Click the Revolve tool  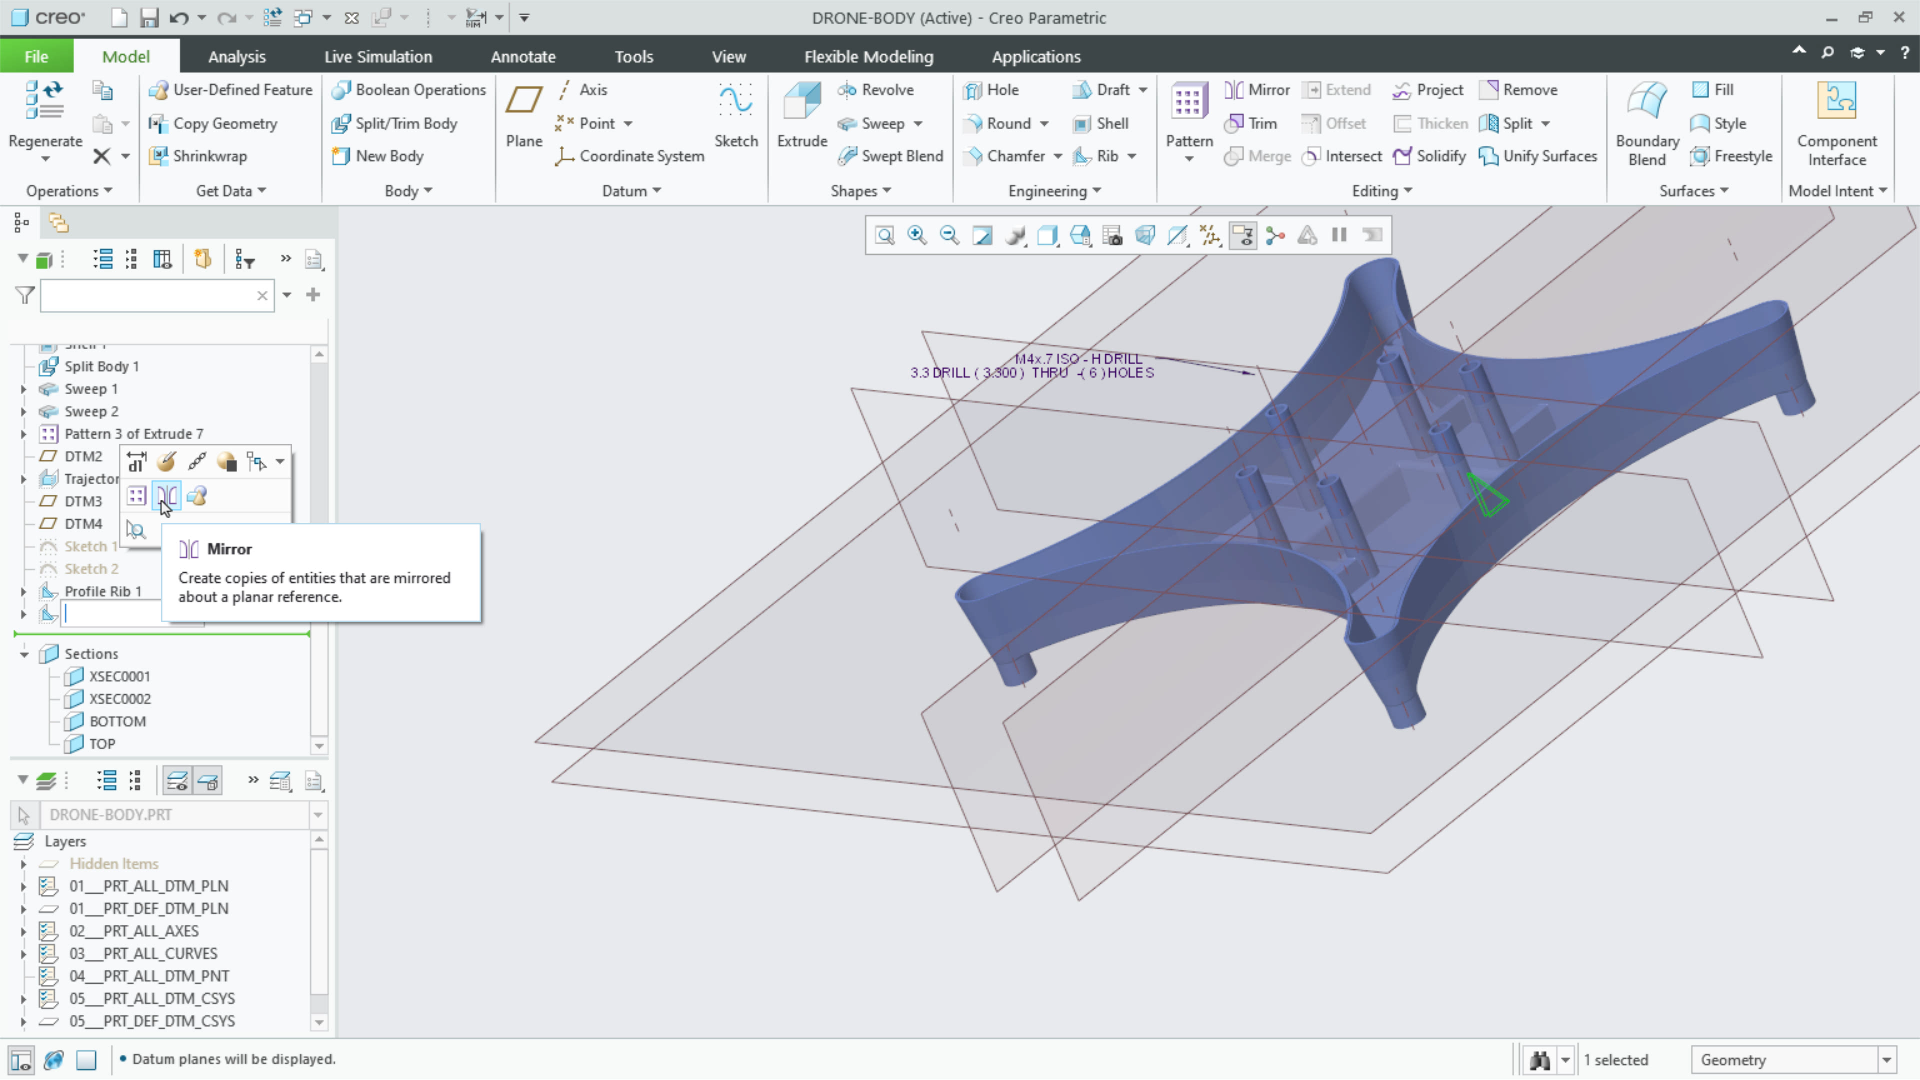(876, 90)
